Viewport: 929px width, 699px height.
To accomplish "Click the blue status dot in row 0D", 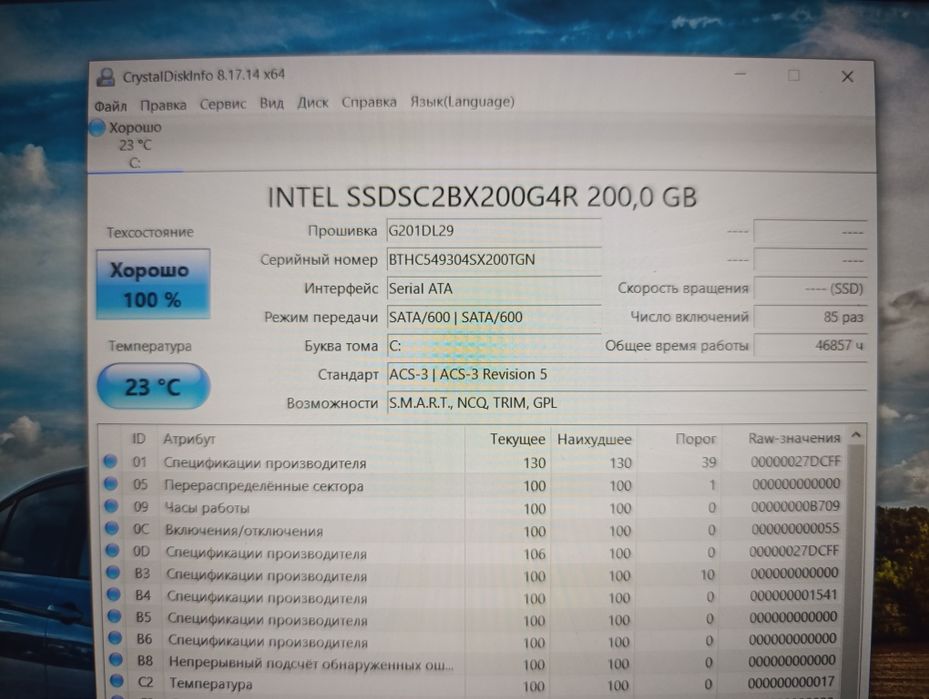I will point(112,550).
